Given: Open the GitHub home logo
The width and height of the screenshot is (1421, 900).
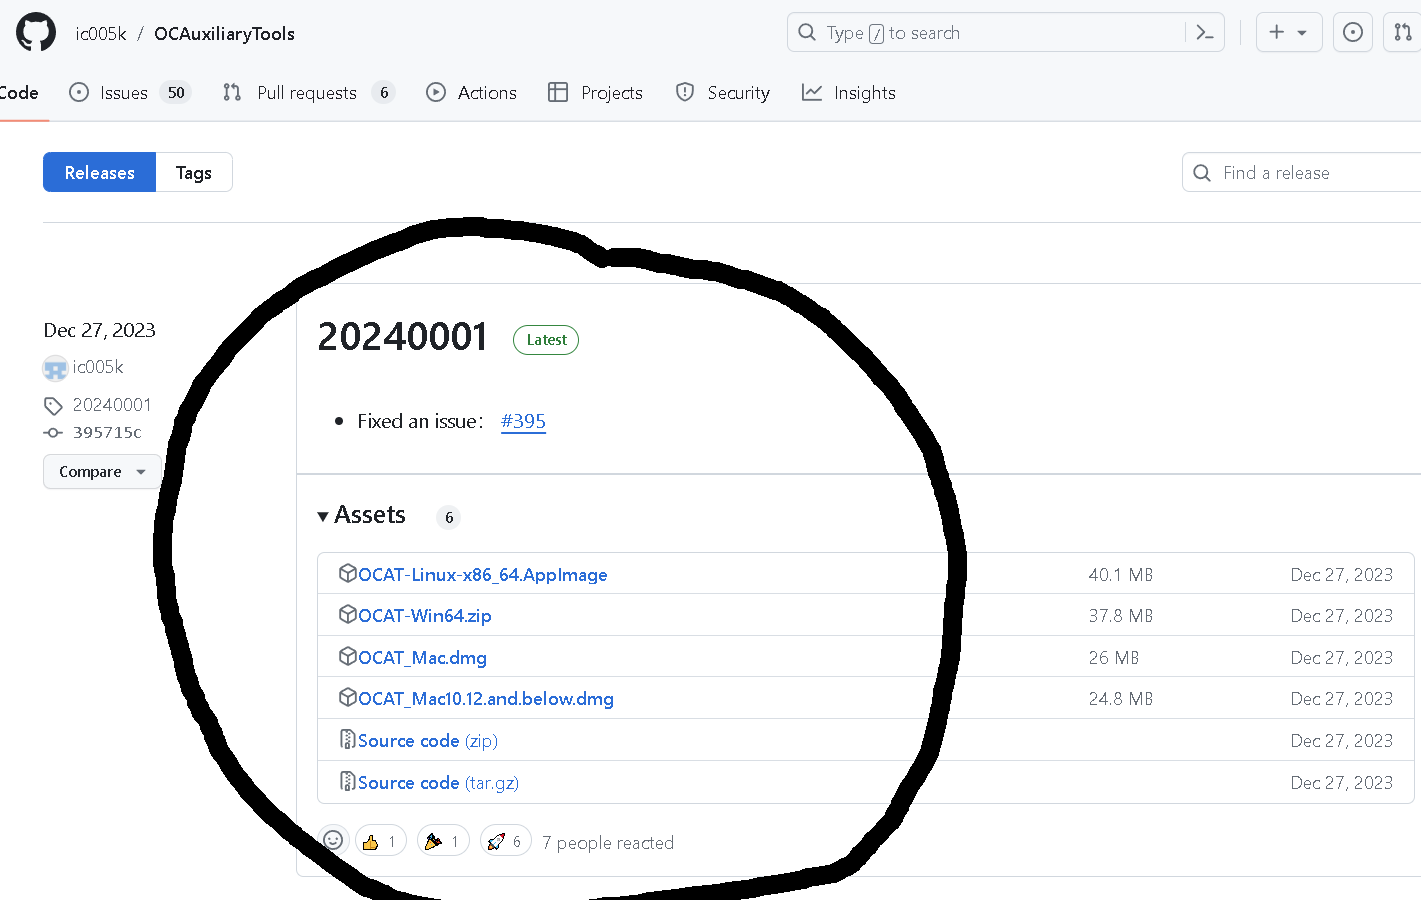Looking at the screenshot, I should pyautogui.click(x=36, y=32).
